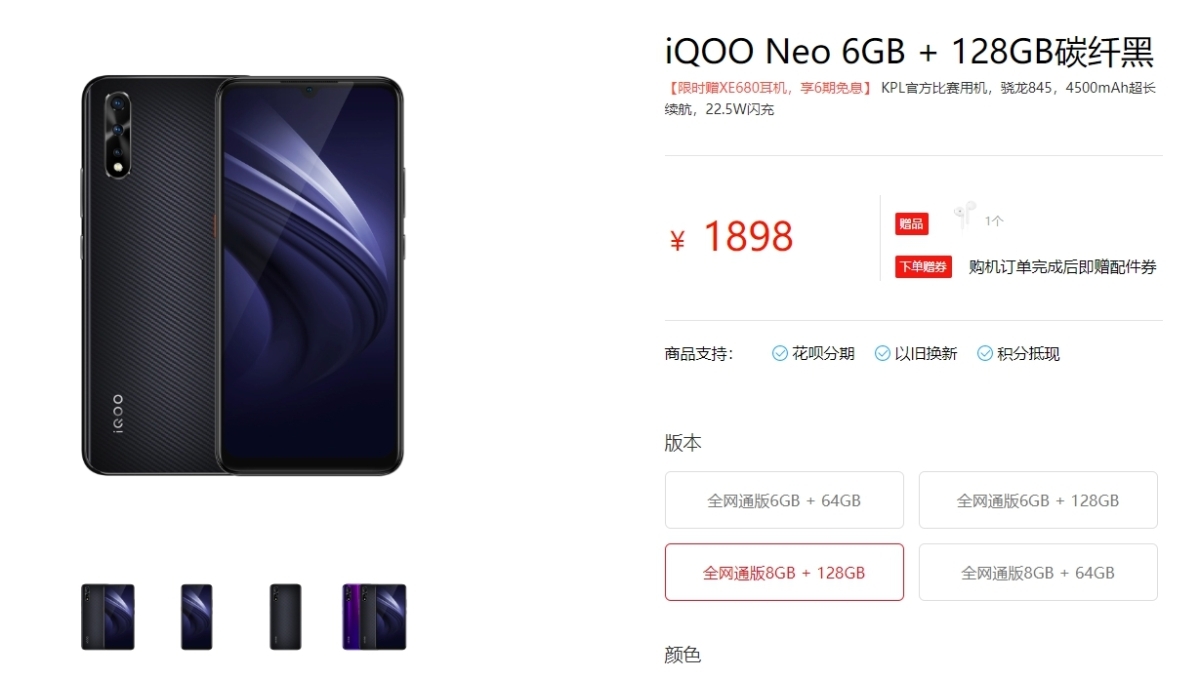Viewport: 1200px width, 678px height.
Task: Choose the 全网通版8GB + 64GB option
Action: (x=1038, y=572)
